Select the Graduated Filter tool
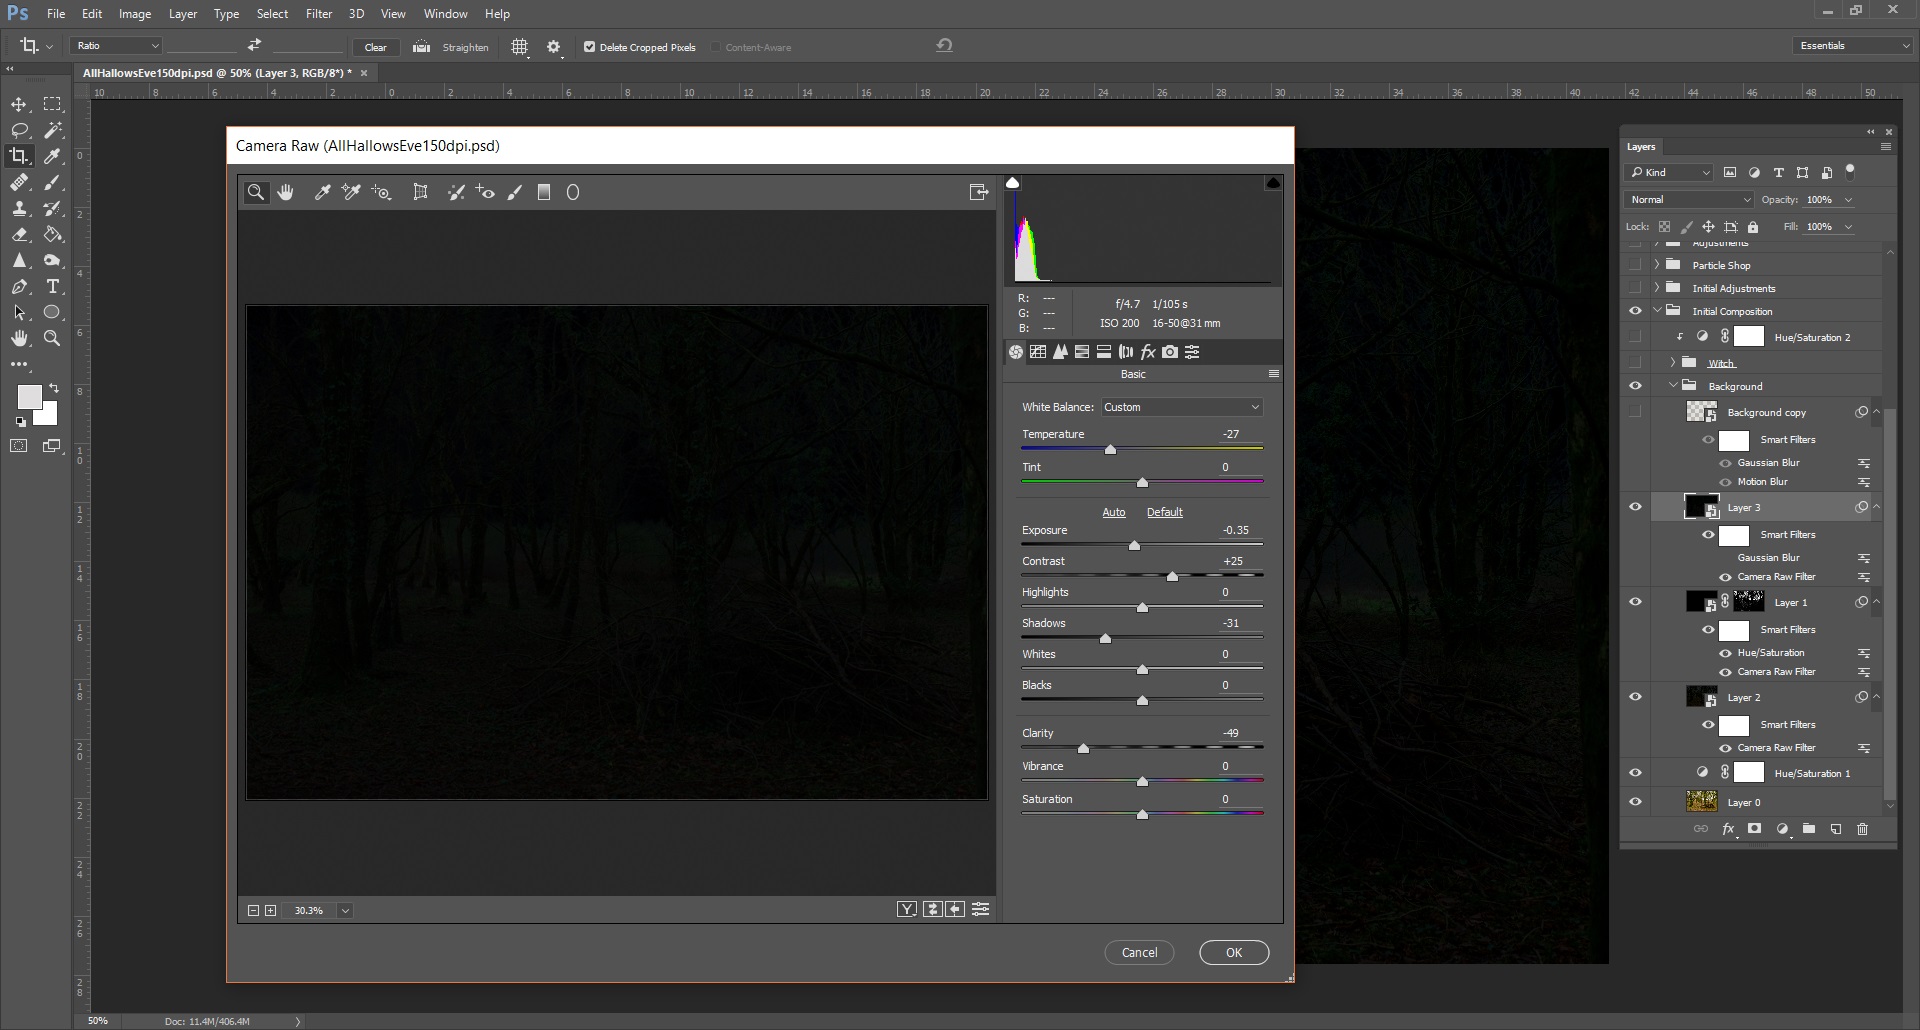This screenshot has width=1920, height=1030. click(544, 192)
